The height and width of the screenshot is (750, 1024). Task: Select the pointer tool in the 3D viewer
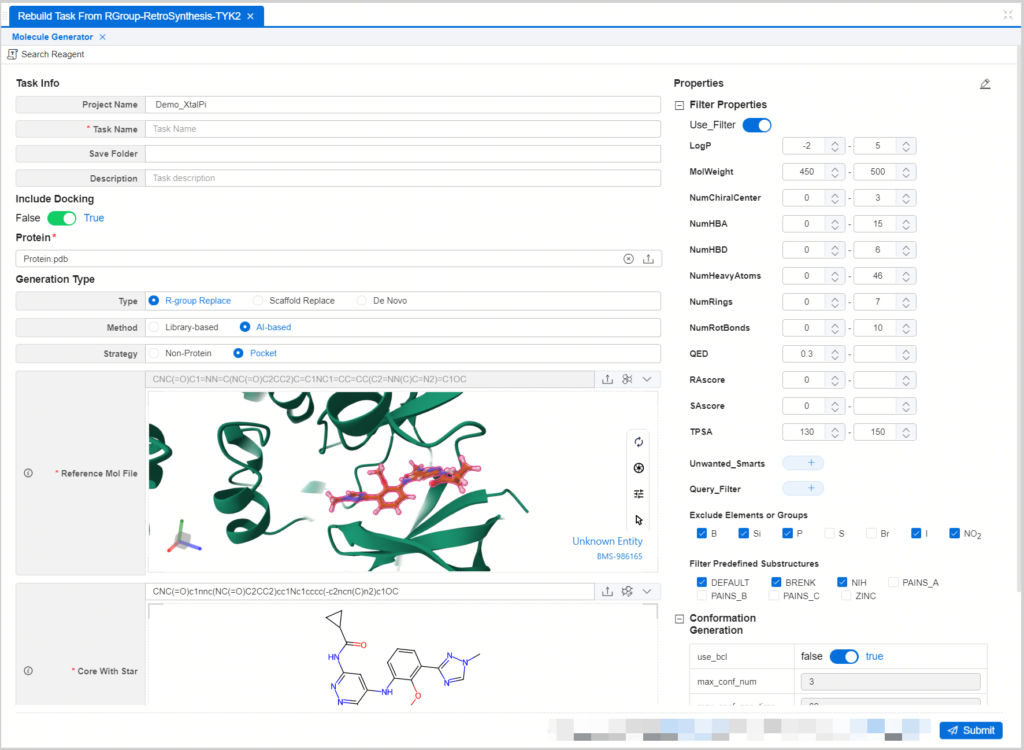pos(640,519)
